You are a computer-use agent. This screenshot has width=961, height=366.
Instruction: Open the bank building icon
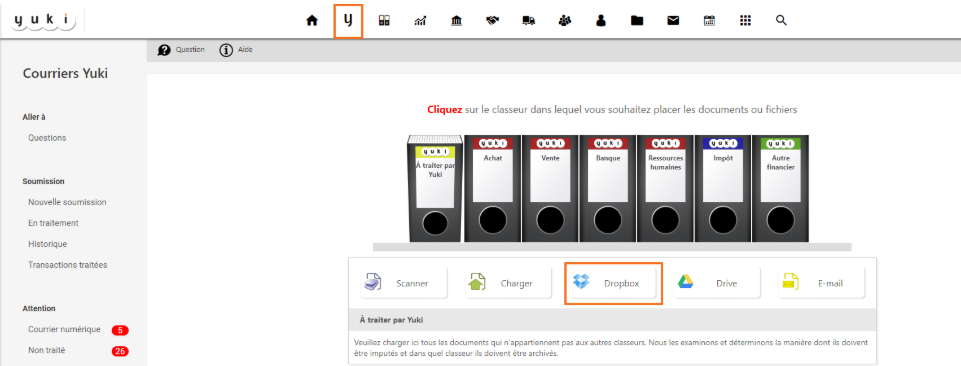point(457,21)
